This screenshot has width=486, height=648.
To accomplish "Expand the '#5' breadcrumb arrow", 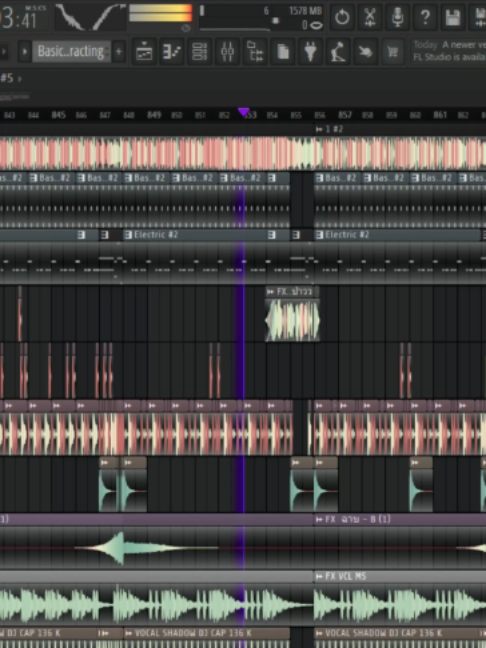I will click(19, 78).
